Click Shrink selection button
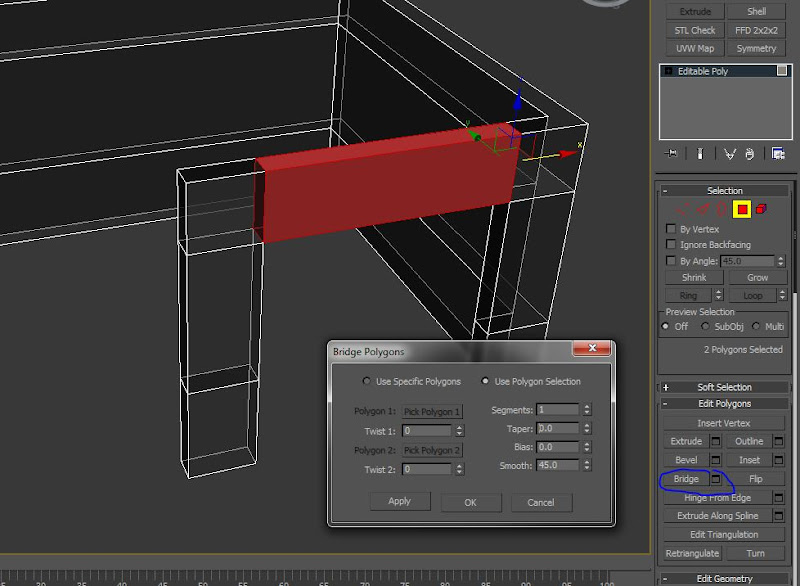 pyautogui.click(x=694, y=277)
